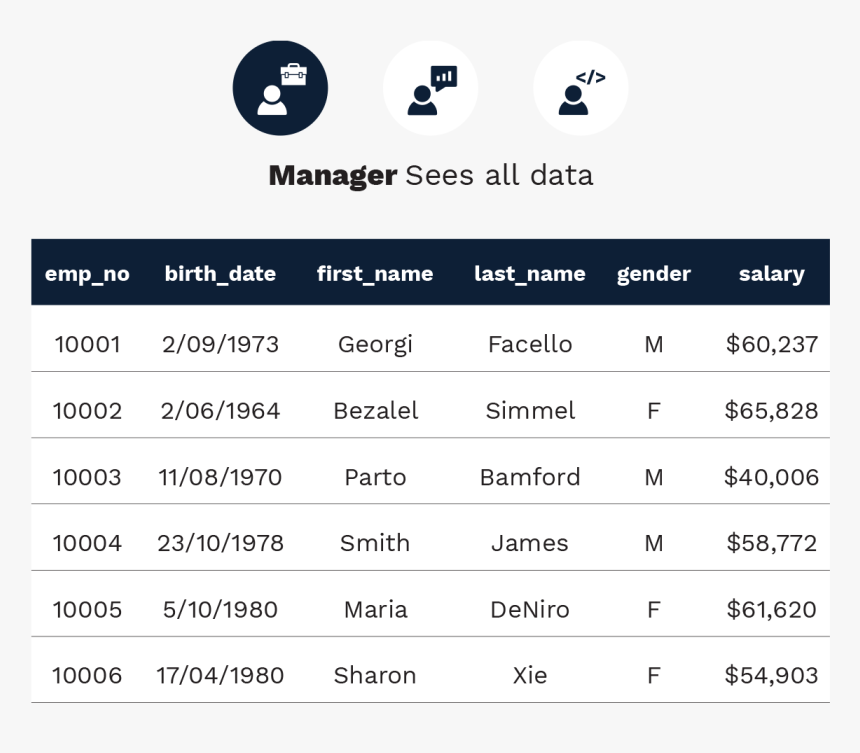Select the Manager Sees all data caption
This screenshot has width=860, height=753.
[x=431, y=175]
